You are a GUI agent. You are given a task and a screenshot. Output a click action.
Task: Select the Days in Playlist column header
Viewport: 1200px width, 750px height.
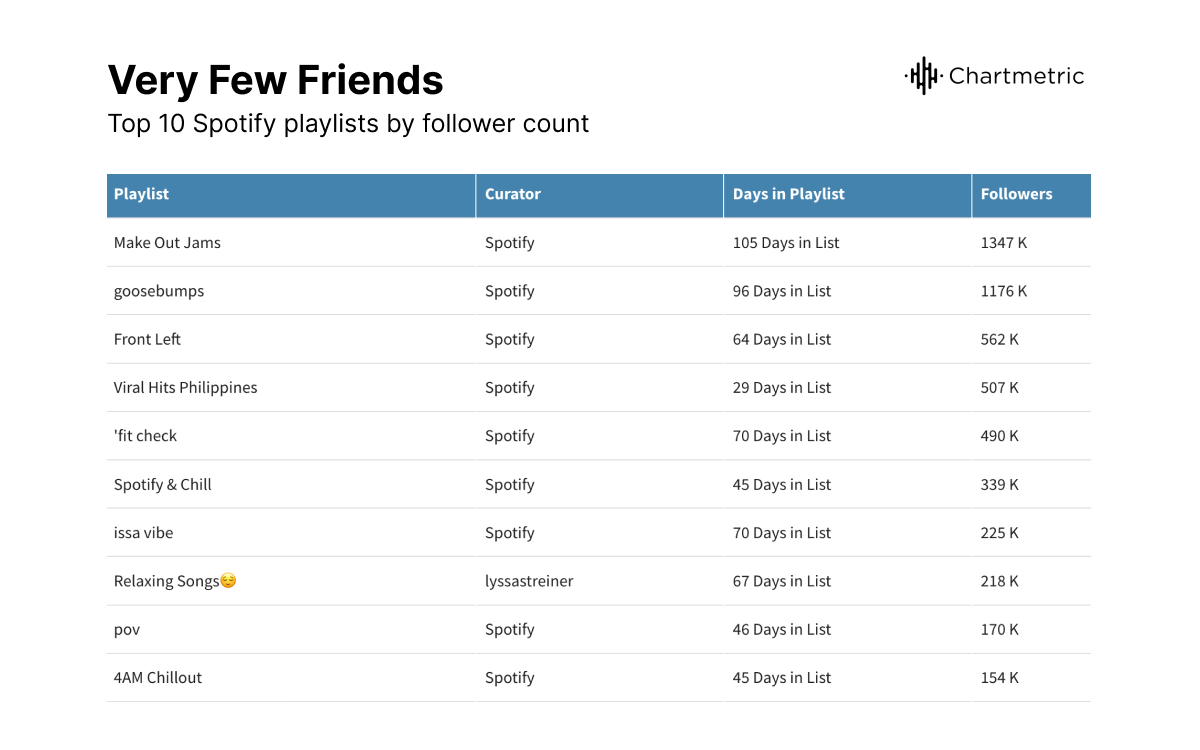tap(788, 194)
